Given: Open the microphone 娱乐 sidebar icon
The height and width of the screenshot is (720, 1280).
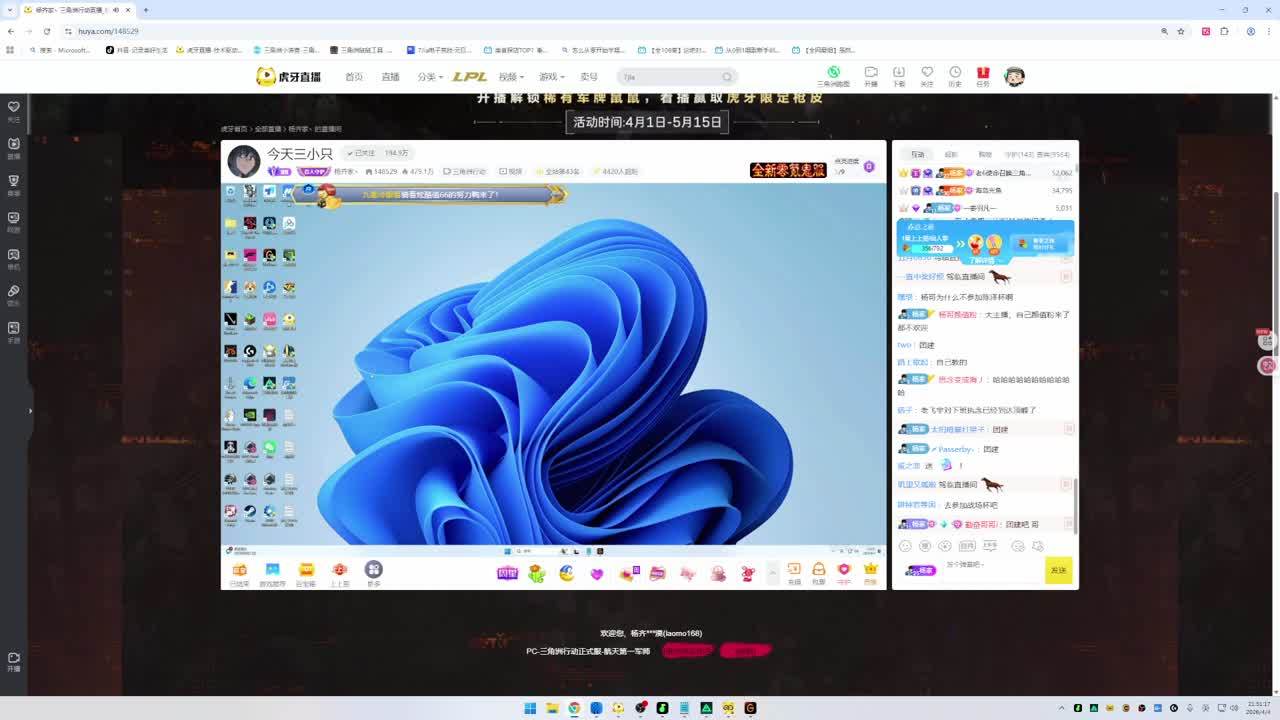Looking at the screenshot, I should [x=14, y=292].
